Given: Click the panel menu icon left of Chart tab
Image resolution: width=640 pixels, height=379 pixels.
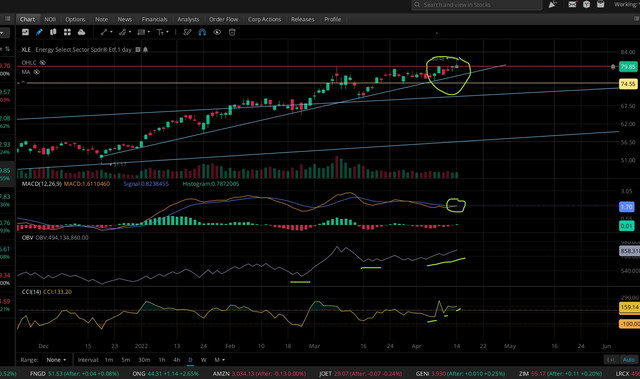Looking at the screenshot, I should (x=7, y=19).
